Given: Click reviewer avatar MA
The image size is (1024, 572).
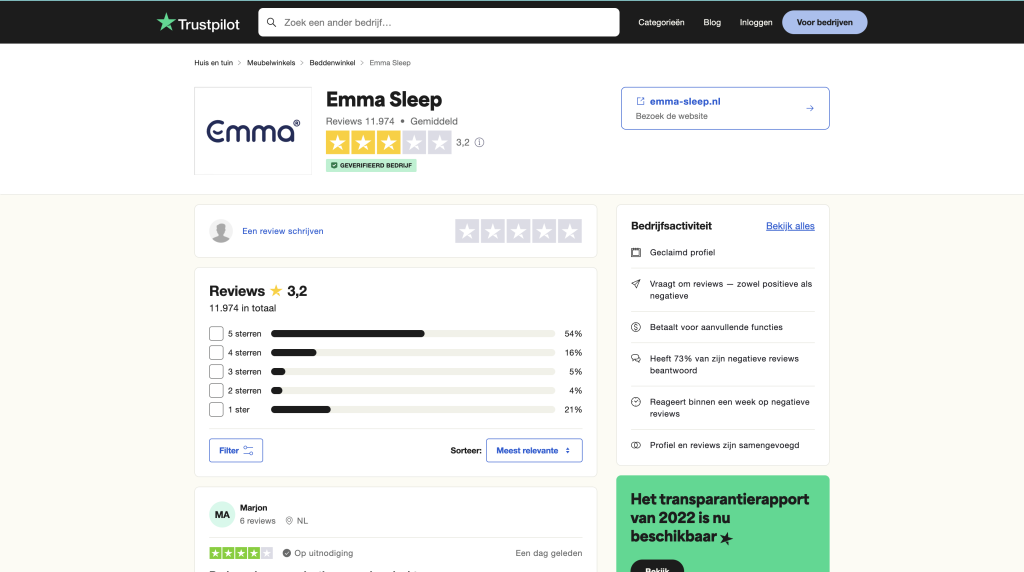Looking at the screenshot, I should (x=222, y=515).
